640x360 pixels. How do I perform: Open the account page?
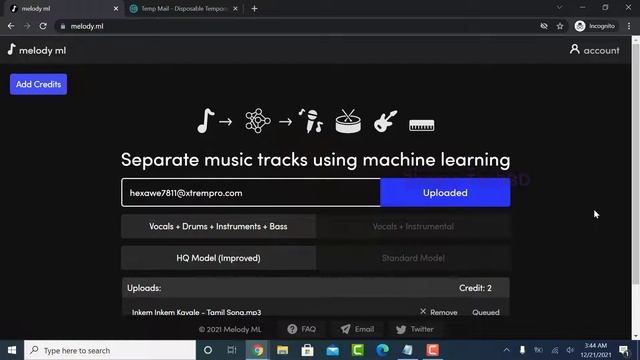(x=595, y=50)
